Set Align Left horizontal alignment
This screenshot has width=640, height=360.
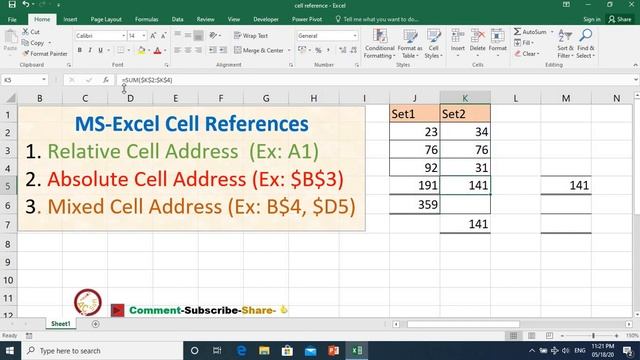[178, 50]
